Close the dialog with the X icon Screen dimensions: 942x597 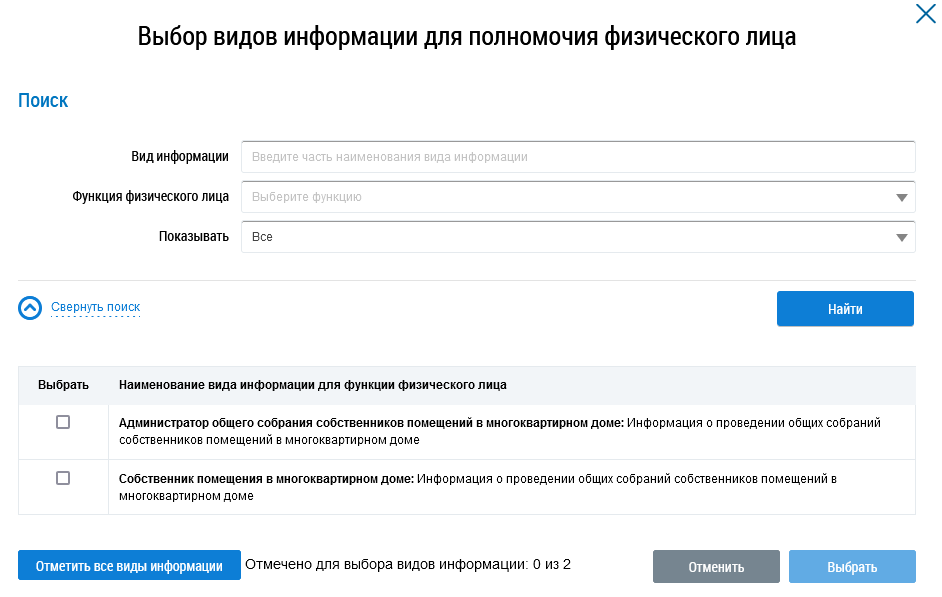pos(925,14)
